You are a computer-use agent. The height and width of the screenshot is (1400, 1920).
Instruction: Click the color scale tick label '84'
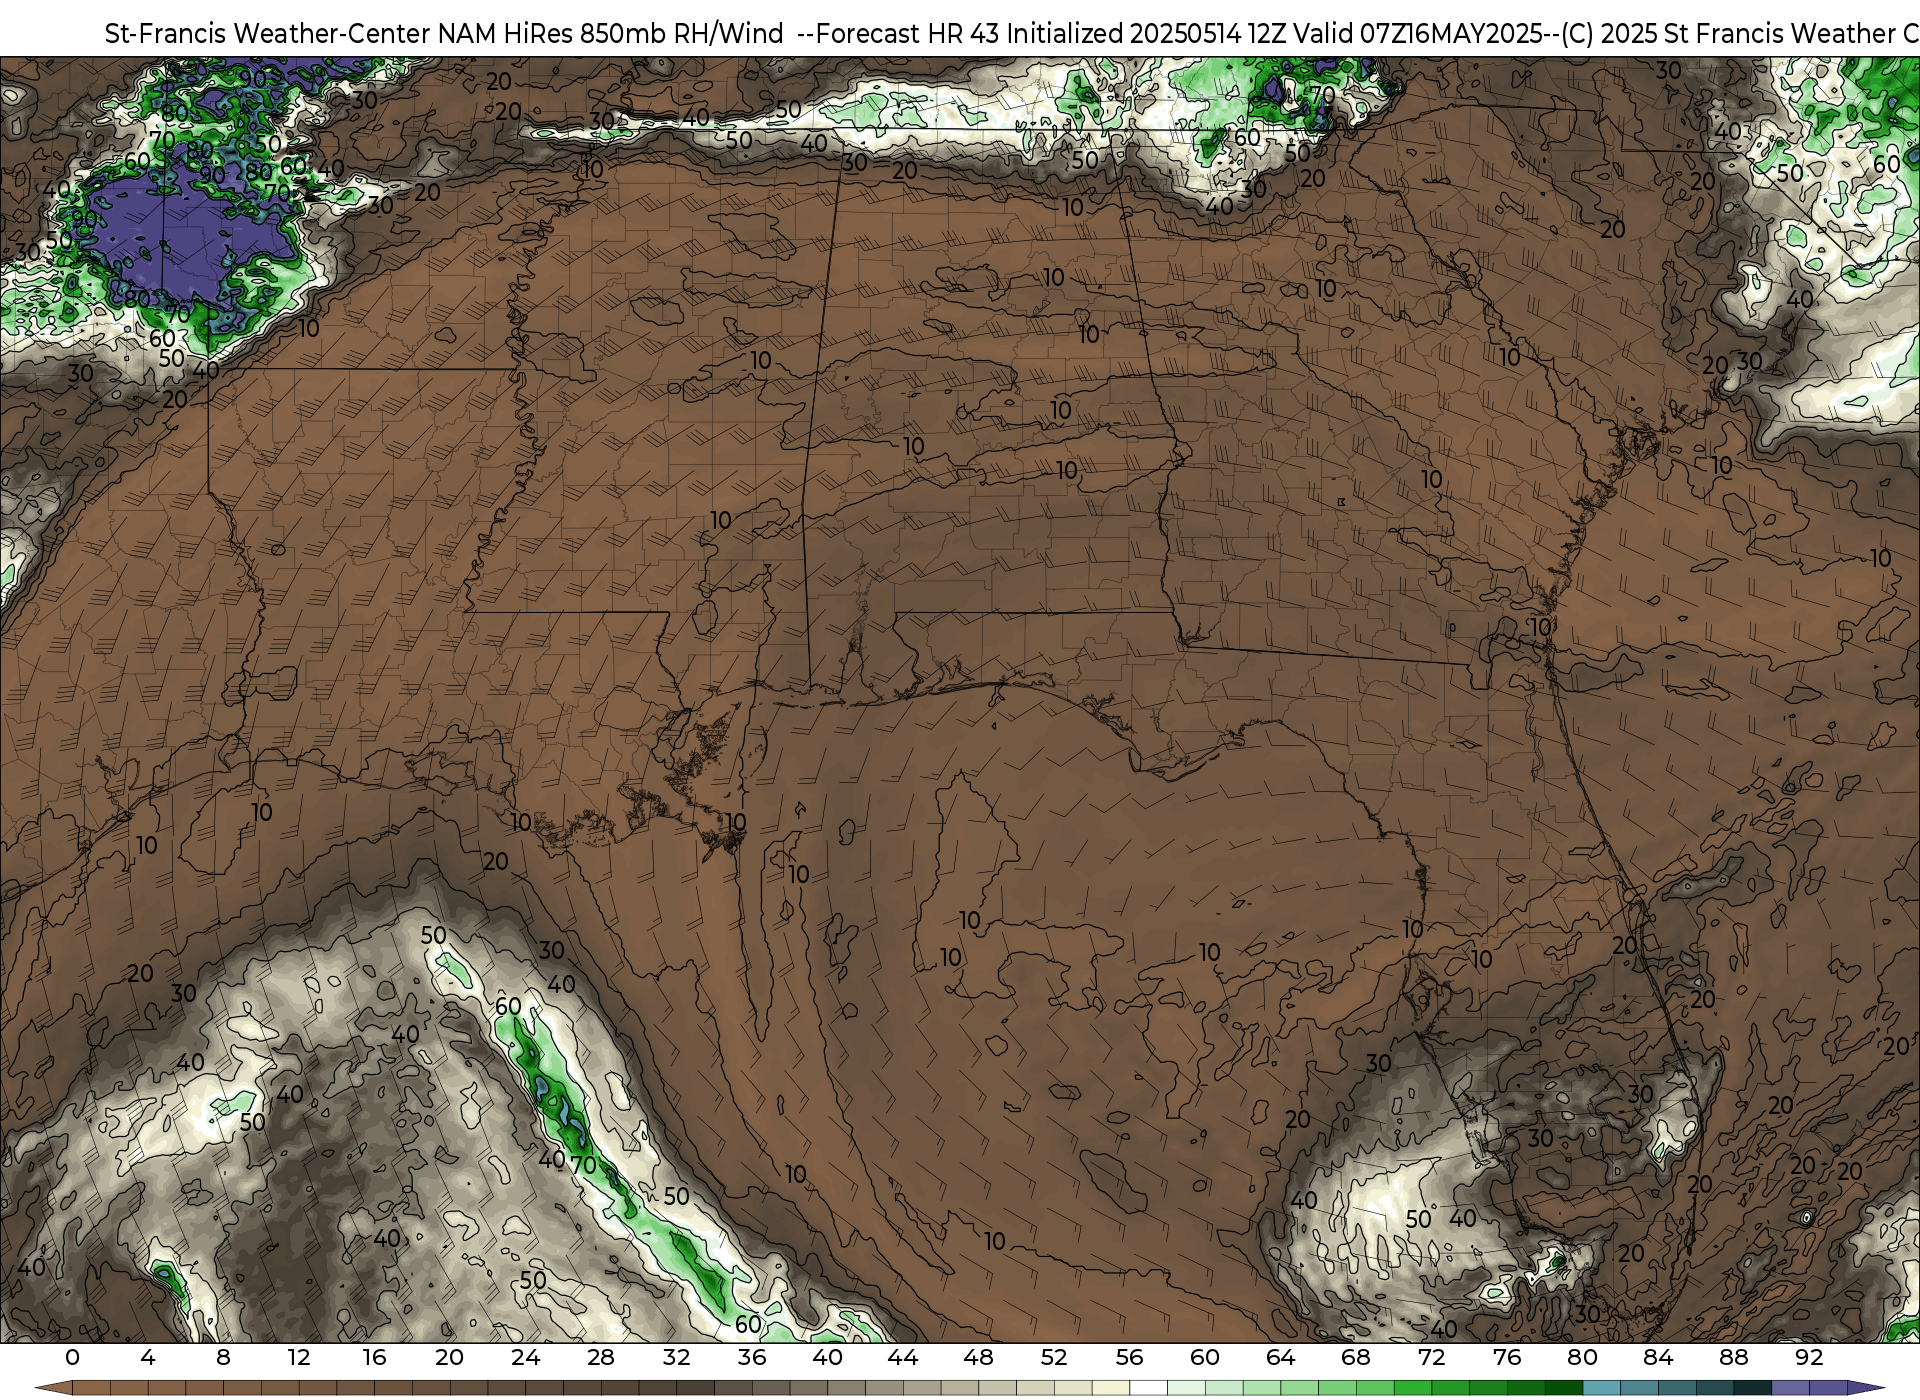(1658, 1357)
